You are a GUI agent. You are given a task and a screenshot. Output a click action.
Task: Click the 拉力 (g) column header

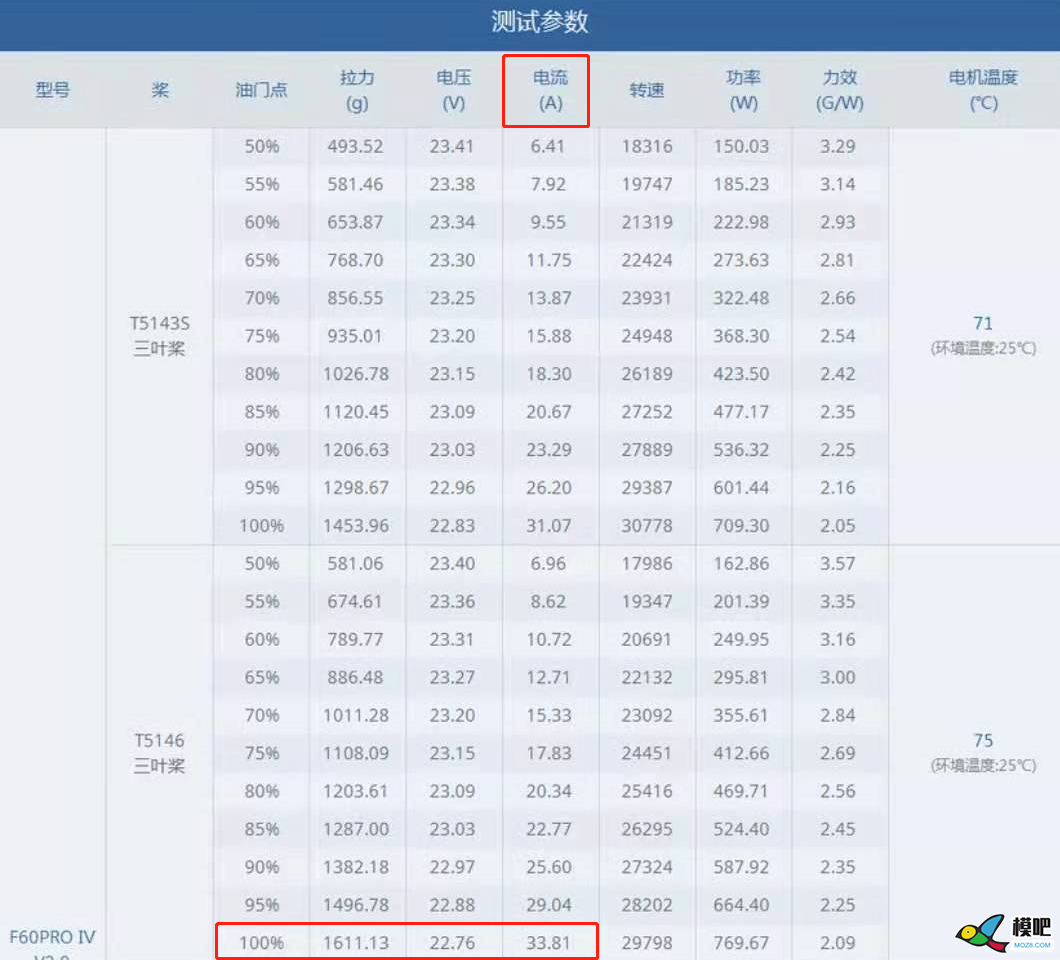pos(357,90)
